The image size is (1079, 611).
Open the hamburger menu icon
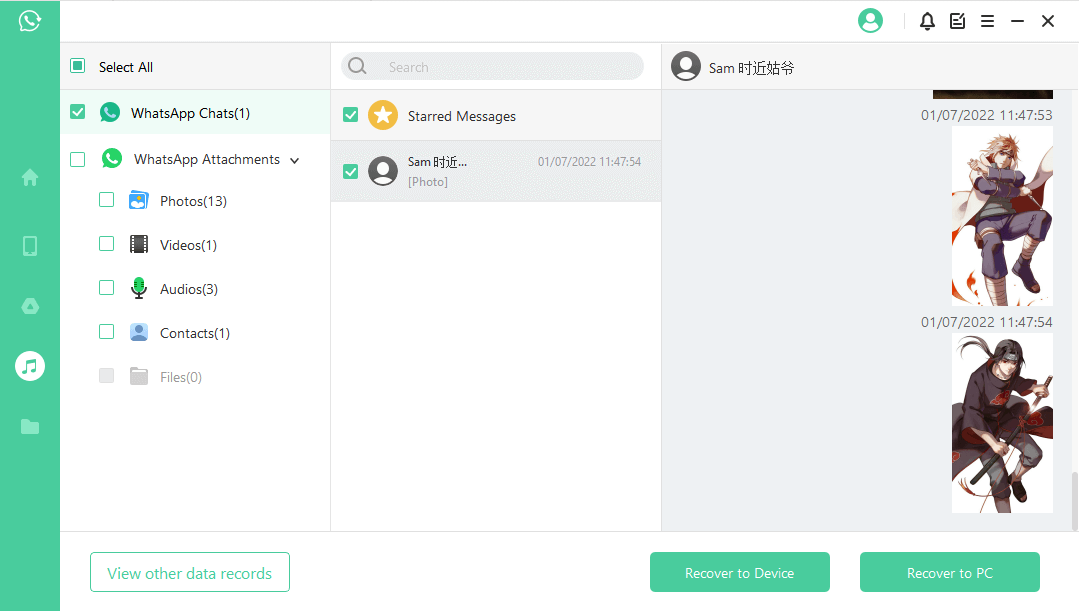click(987, 21)
